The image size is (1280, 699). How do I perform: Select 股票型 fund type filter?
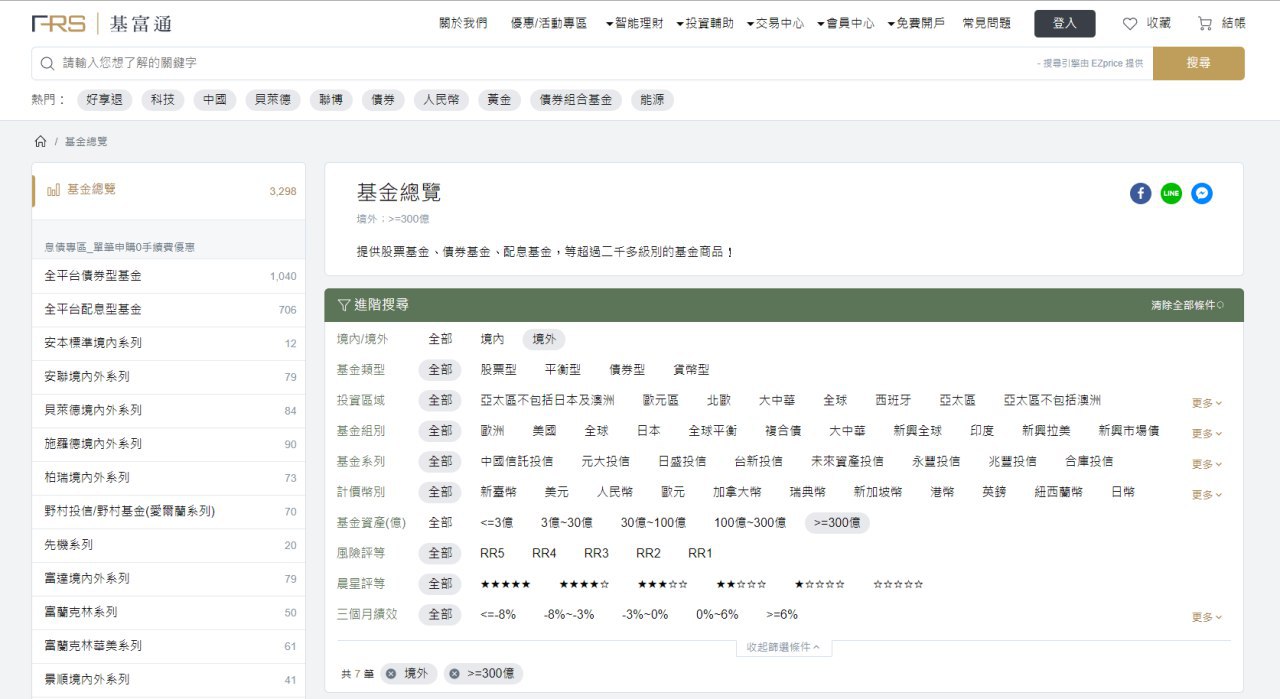click(498, 370)
